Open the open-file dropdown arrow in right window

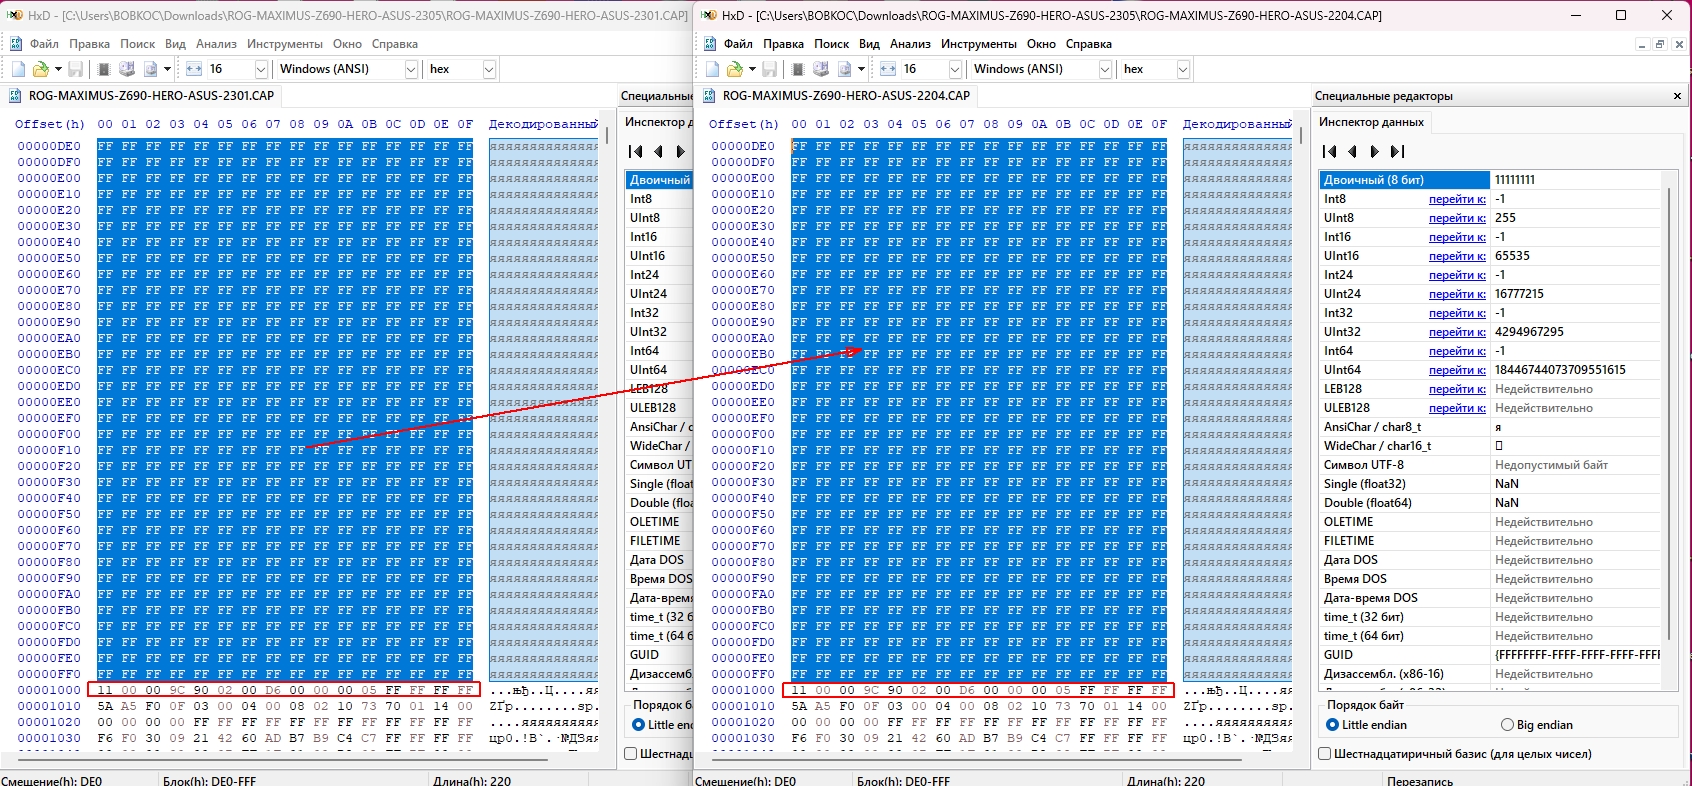(752, 69)
